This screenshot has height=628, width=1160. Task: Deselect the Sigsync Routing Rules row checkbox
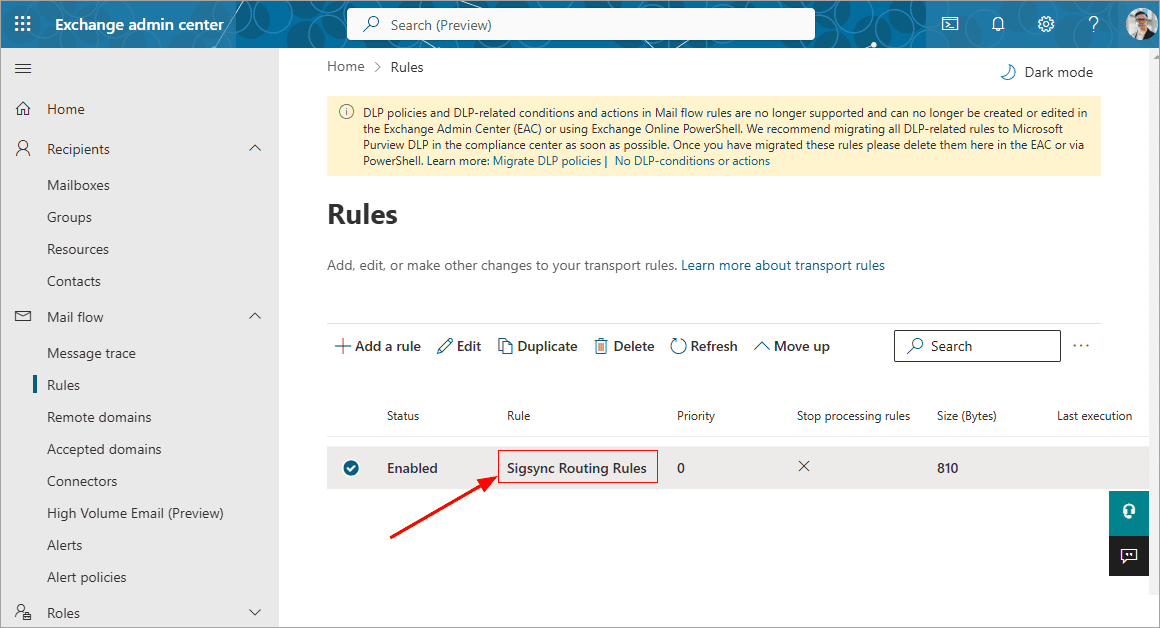tap(351, 467)
